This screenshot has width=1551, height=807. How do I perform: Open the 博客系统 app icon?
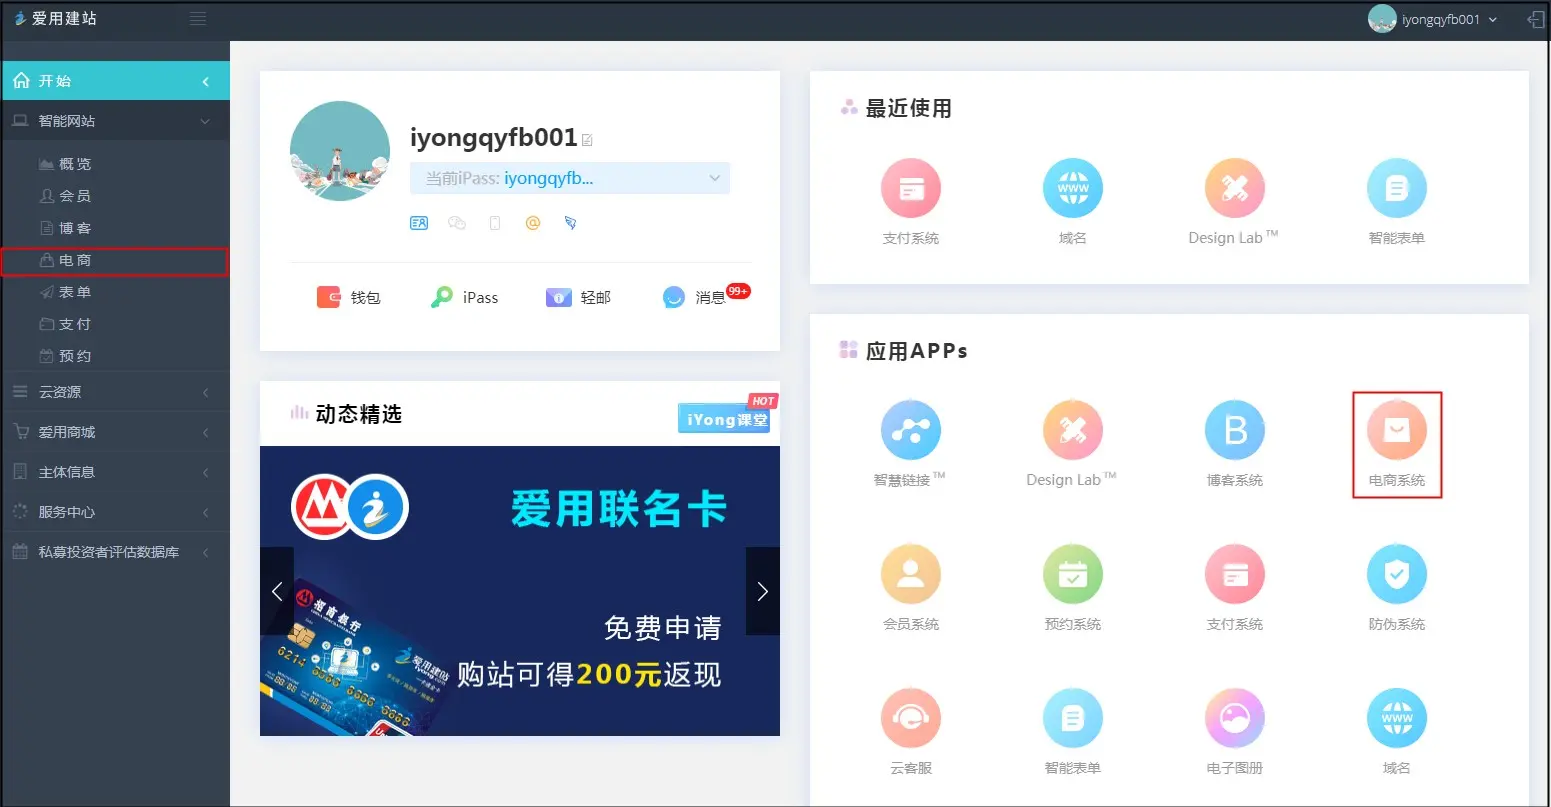(x=1234, y=431)
